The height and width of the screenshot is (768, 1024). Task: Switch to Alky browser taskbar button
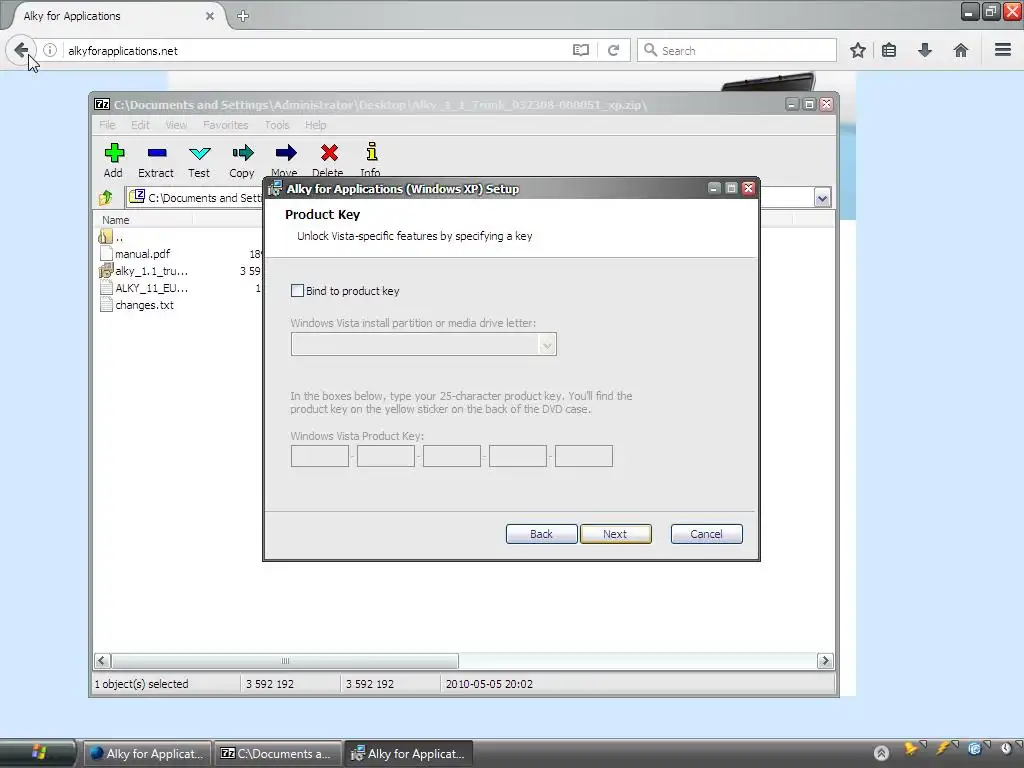point(147,754)
